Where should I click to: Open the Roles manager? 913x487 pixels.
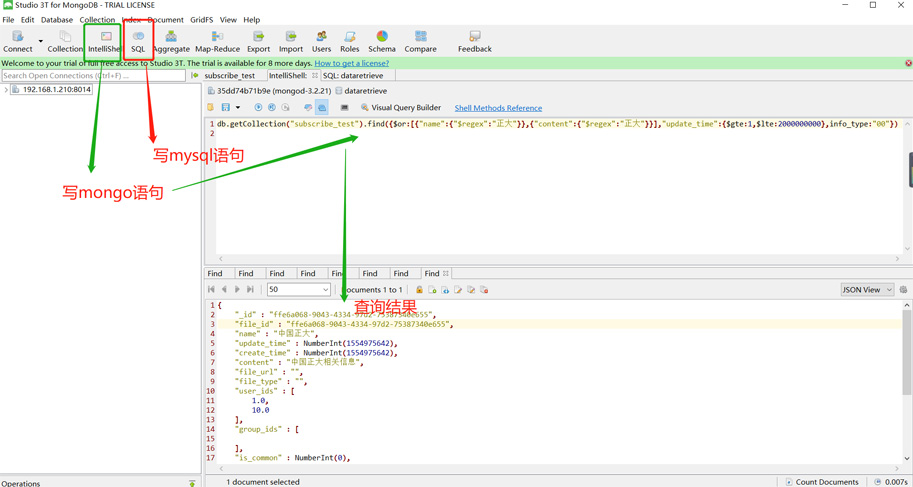(349, 41)
